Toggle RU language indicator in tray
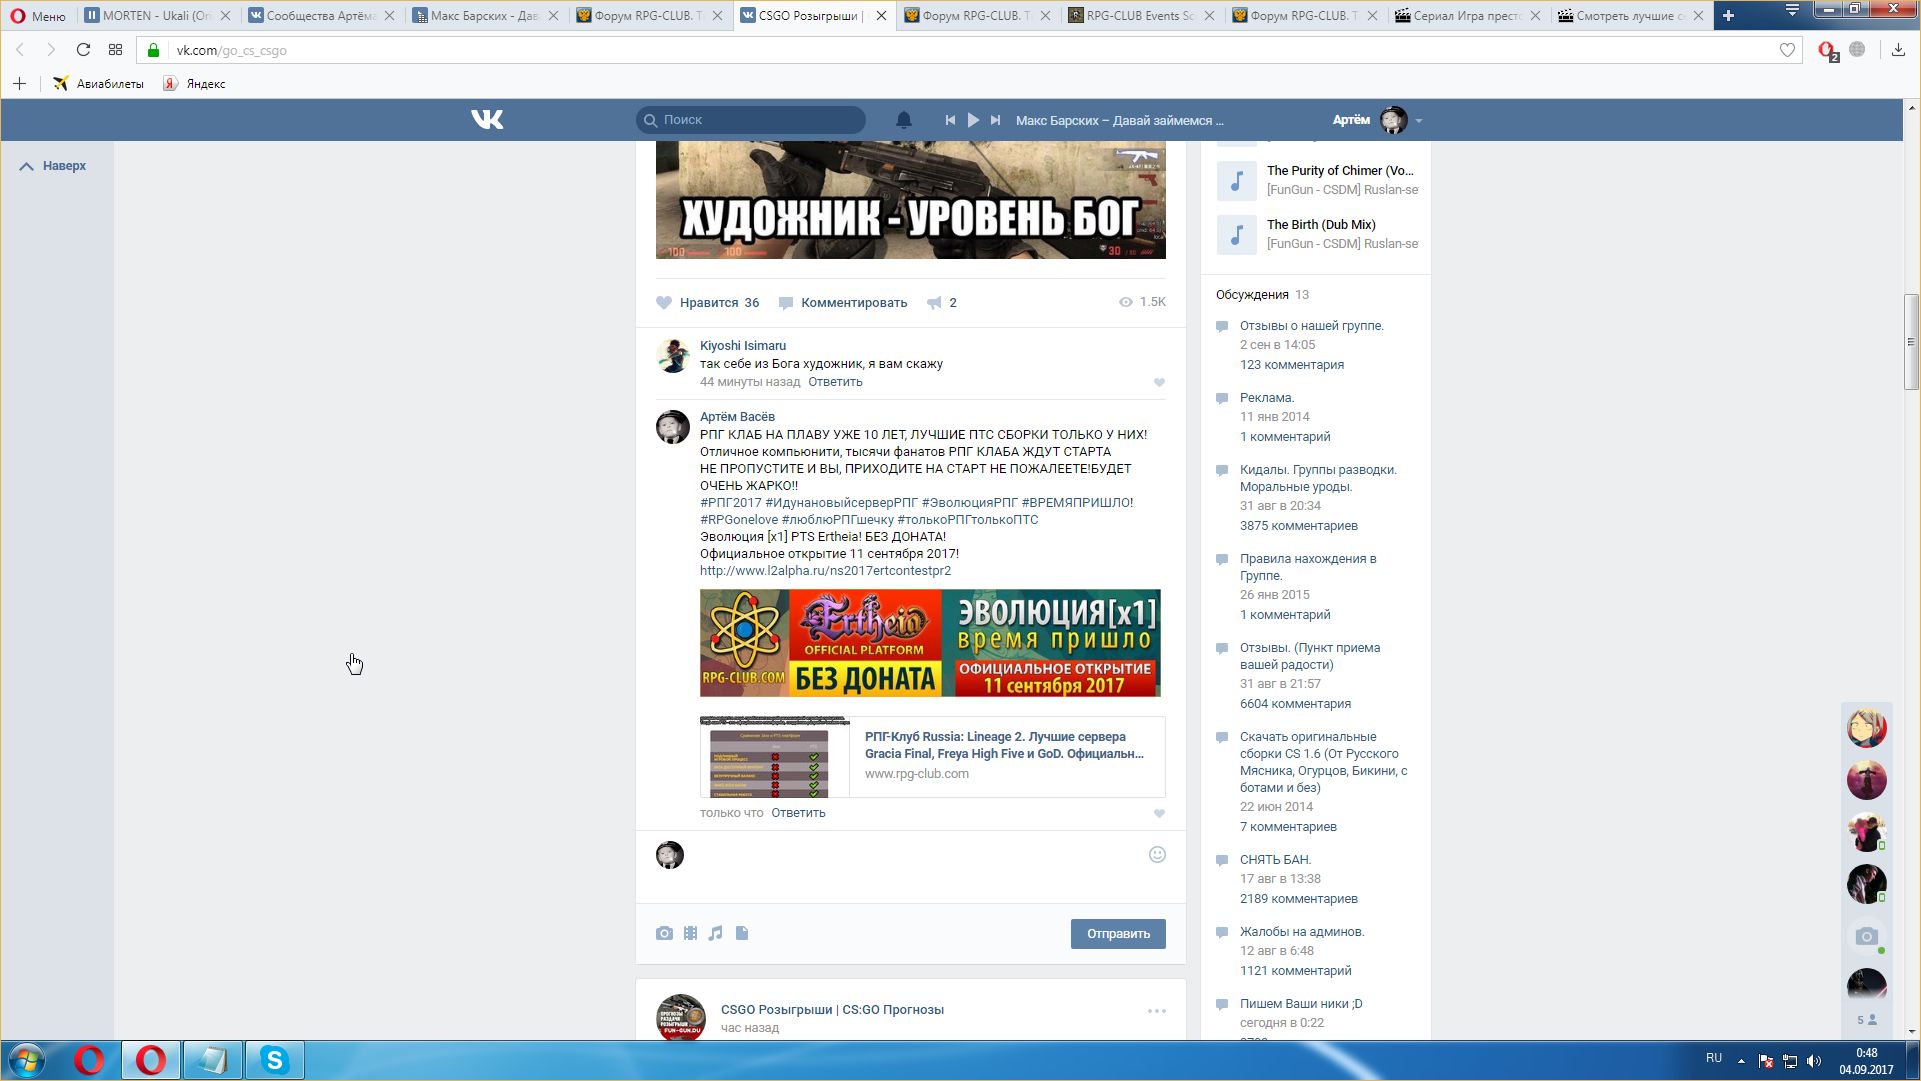The width and height of the screenshot is (1921, 1081). (1714, 1058)
